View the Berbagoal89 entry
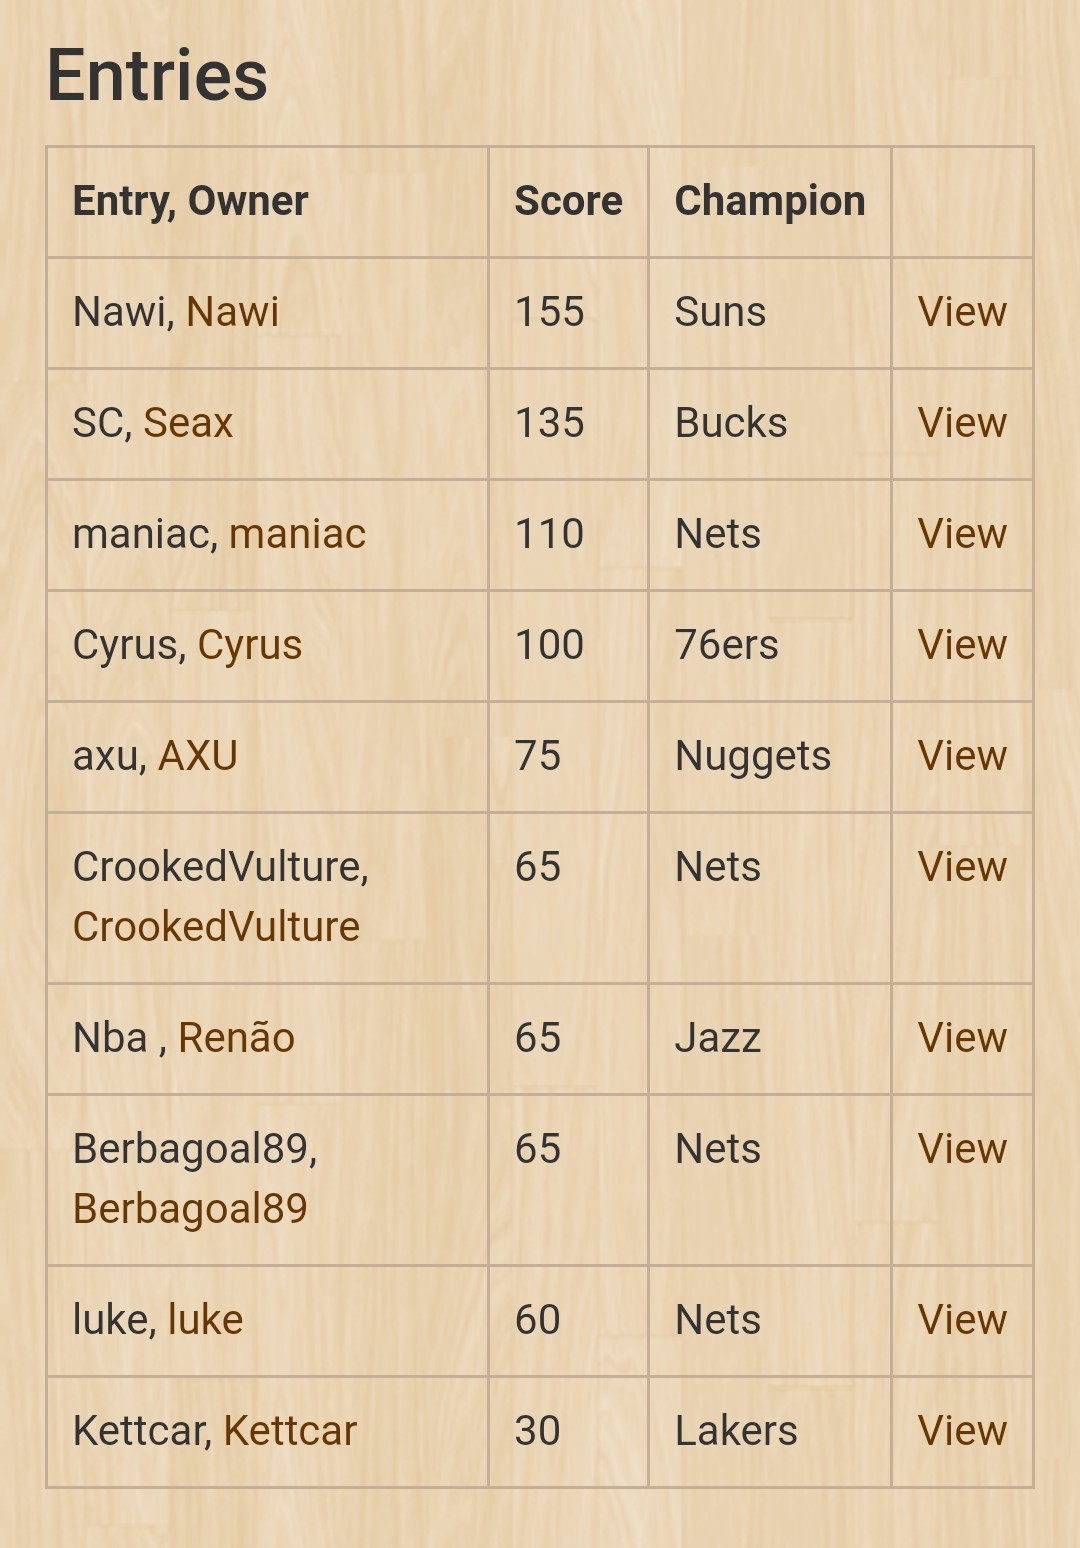Image resolution: width=1080 pixels, height=1548 pixels. tap(962, 1149)
